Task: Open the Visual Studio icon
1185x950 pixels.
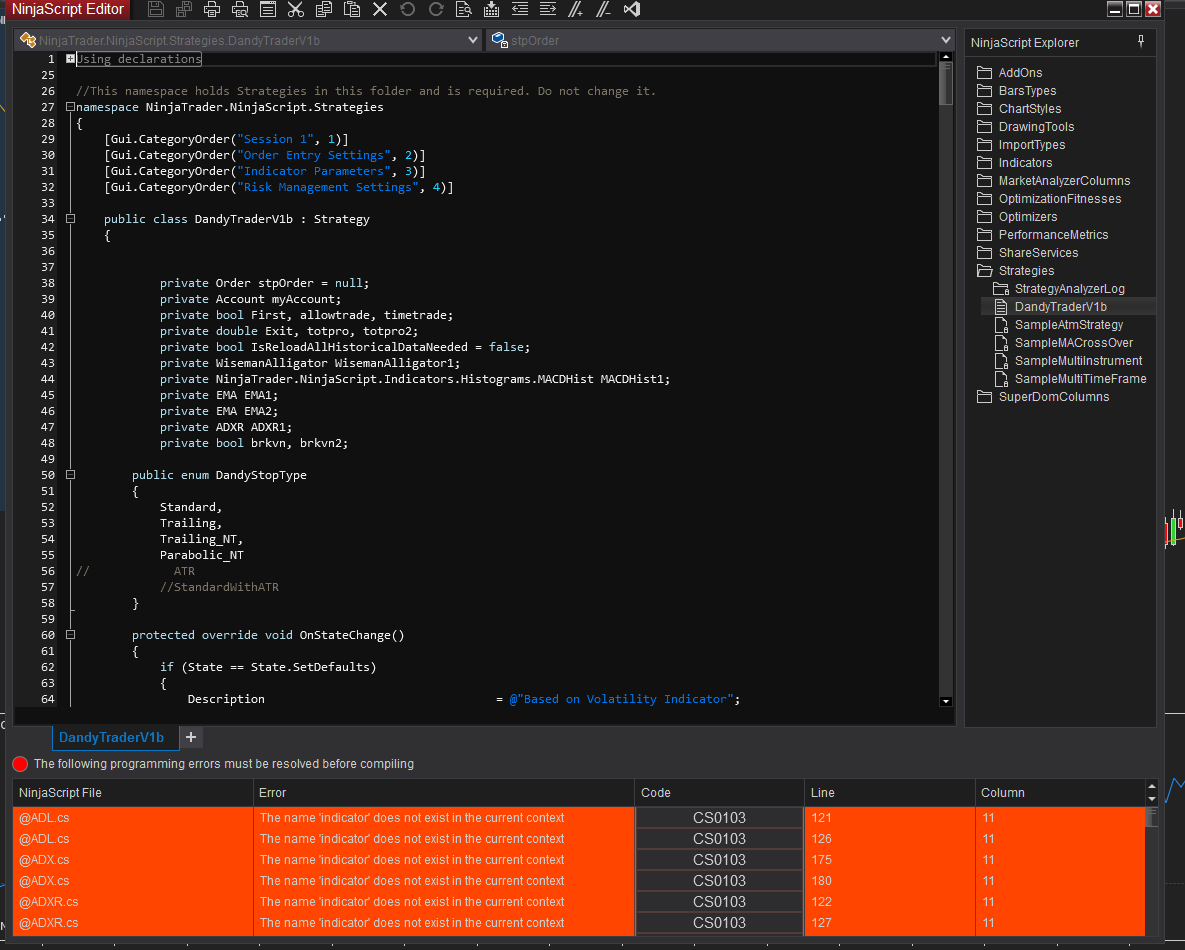Action: pyautogui.click(x=631, y=10)
